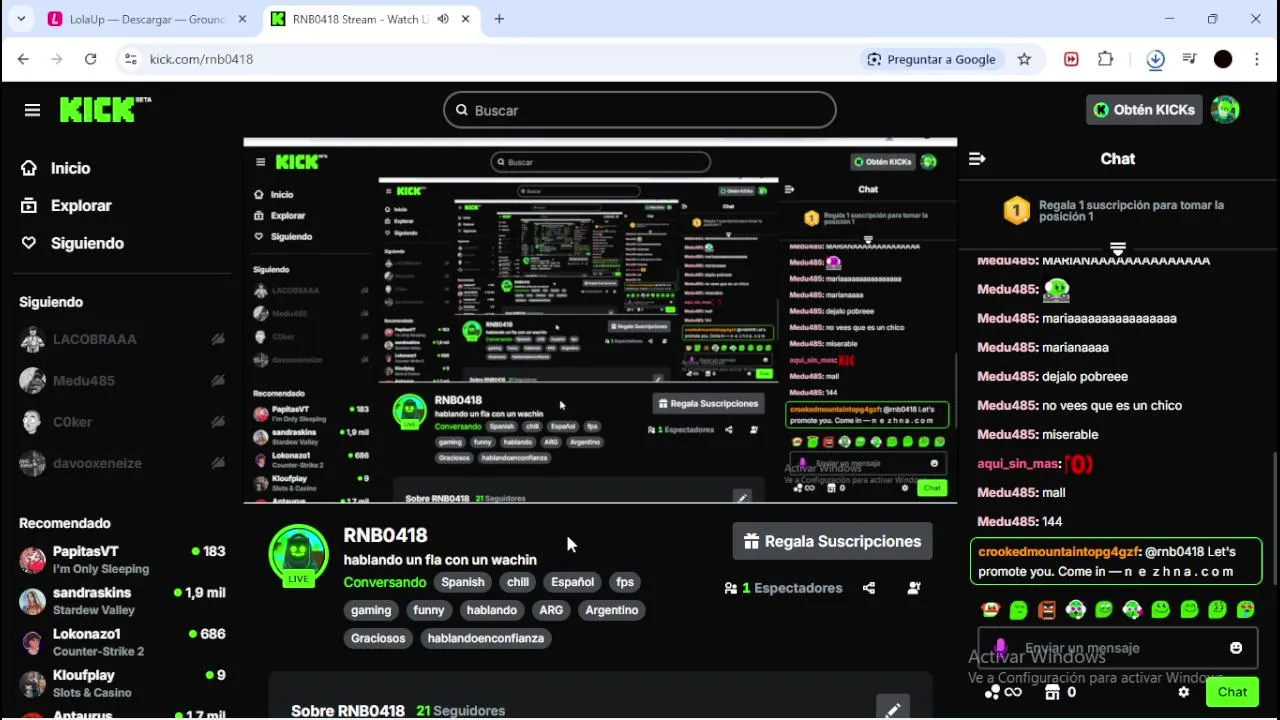
Task: Collapse the chat panel with the arrow icon
Action: coord(977,159)
